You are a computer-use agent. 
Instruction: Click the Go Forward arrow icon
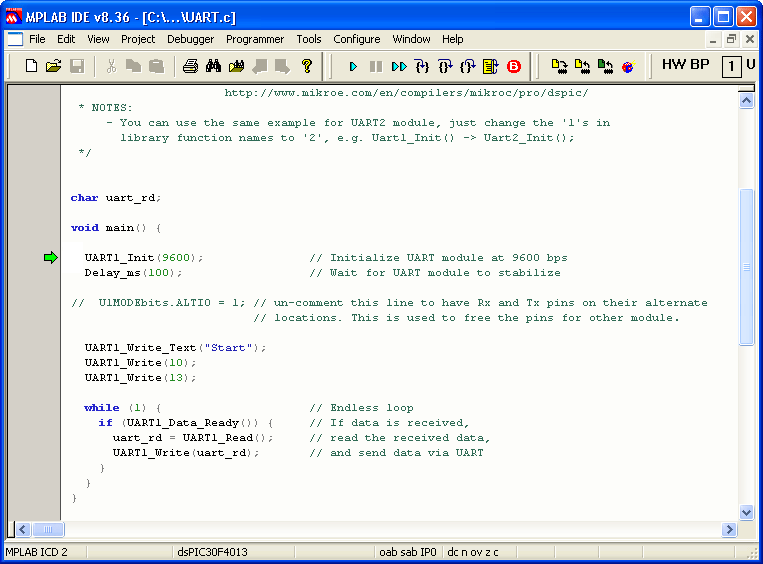pyautogui.click(x=282, y=66)
